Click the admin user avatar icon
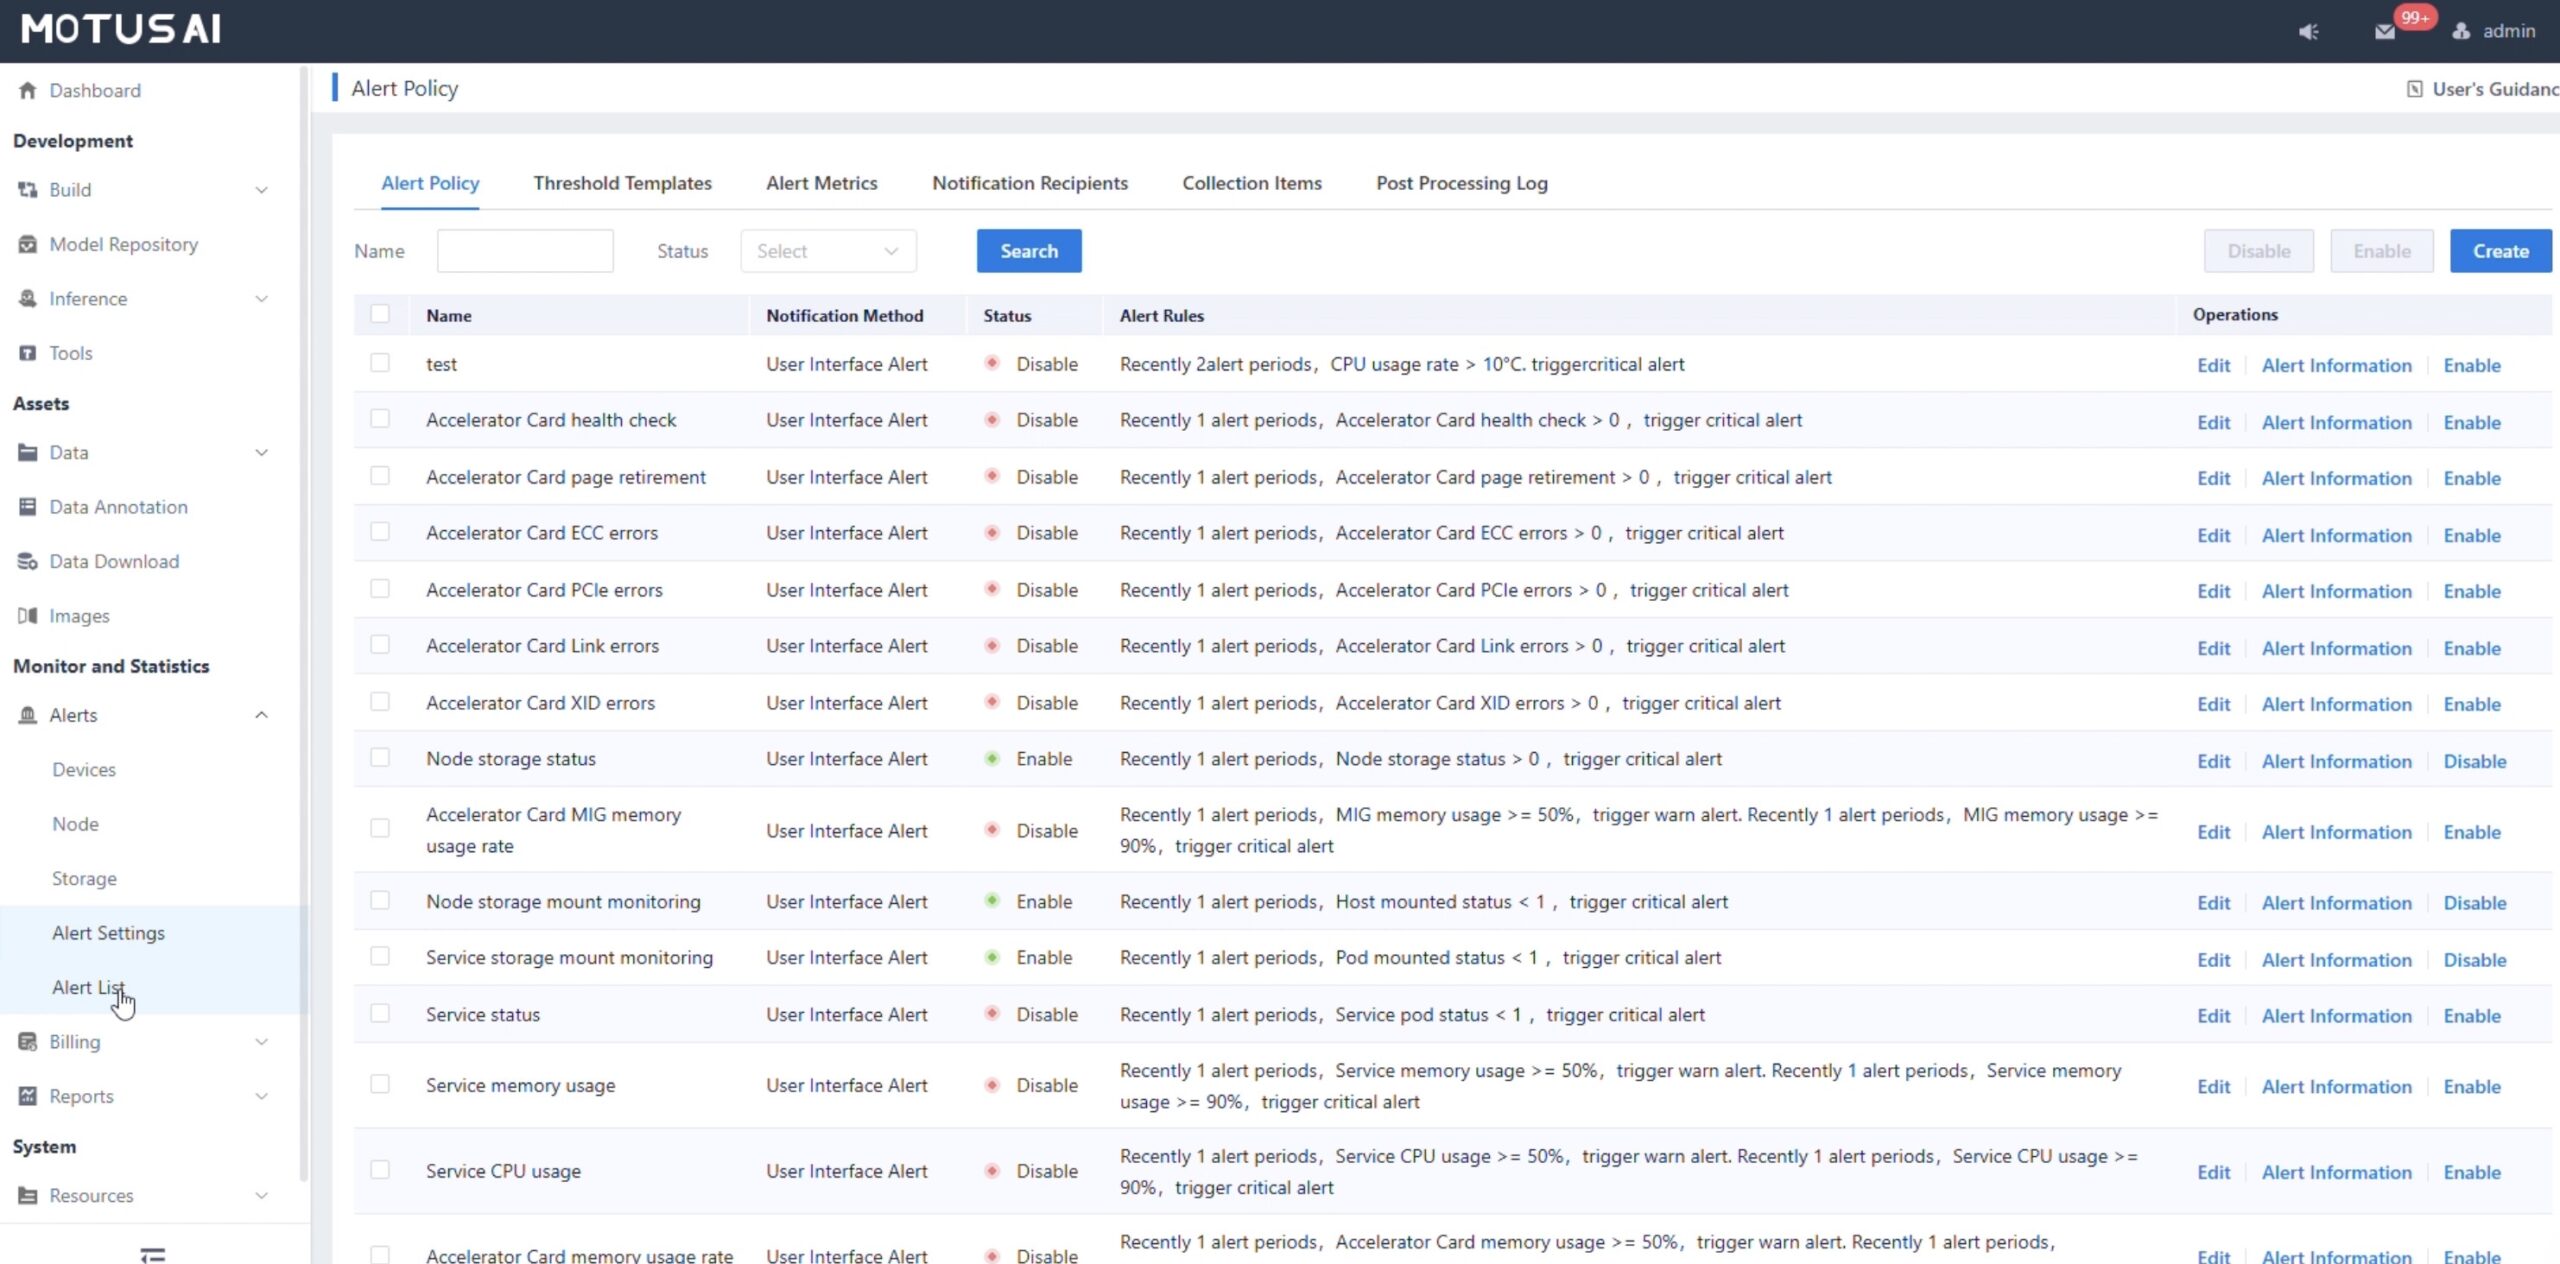Screen dimensions: 2560x1264 pyautogui.click(x=2461, y=31)
